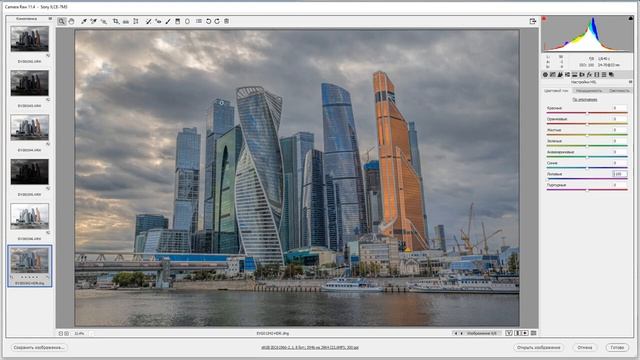Rotate image 90 degrees clockwise
This screenshot has width=640, height=360.
pos(217,21)
